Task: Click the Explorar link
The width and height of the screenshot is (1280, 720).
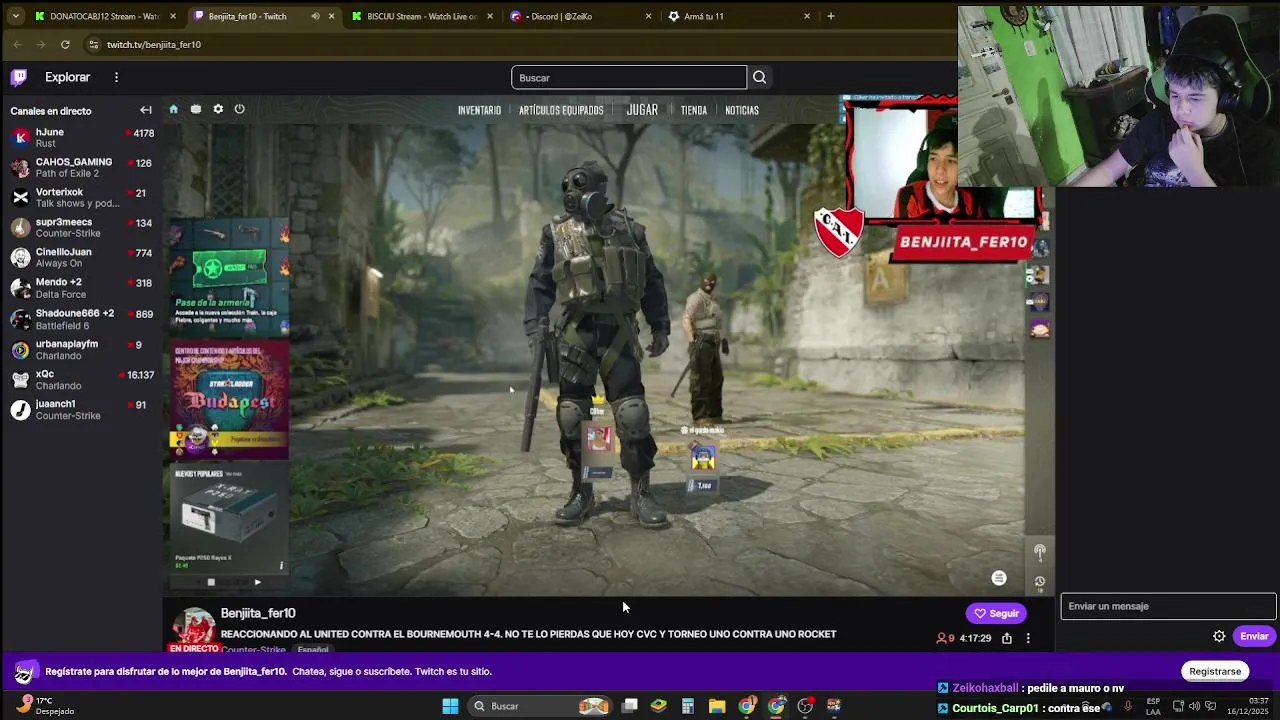Action: [67, 77]
